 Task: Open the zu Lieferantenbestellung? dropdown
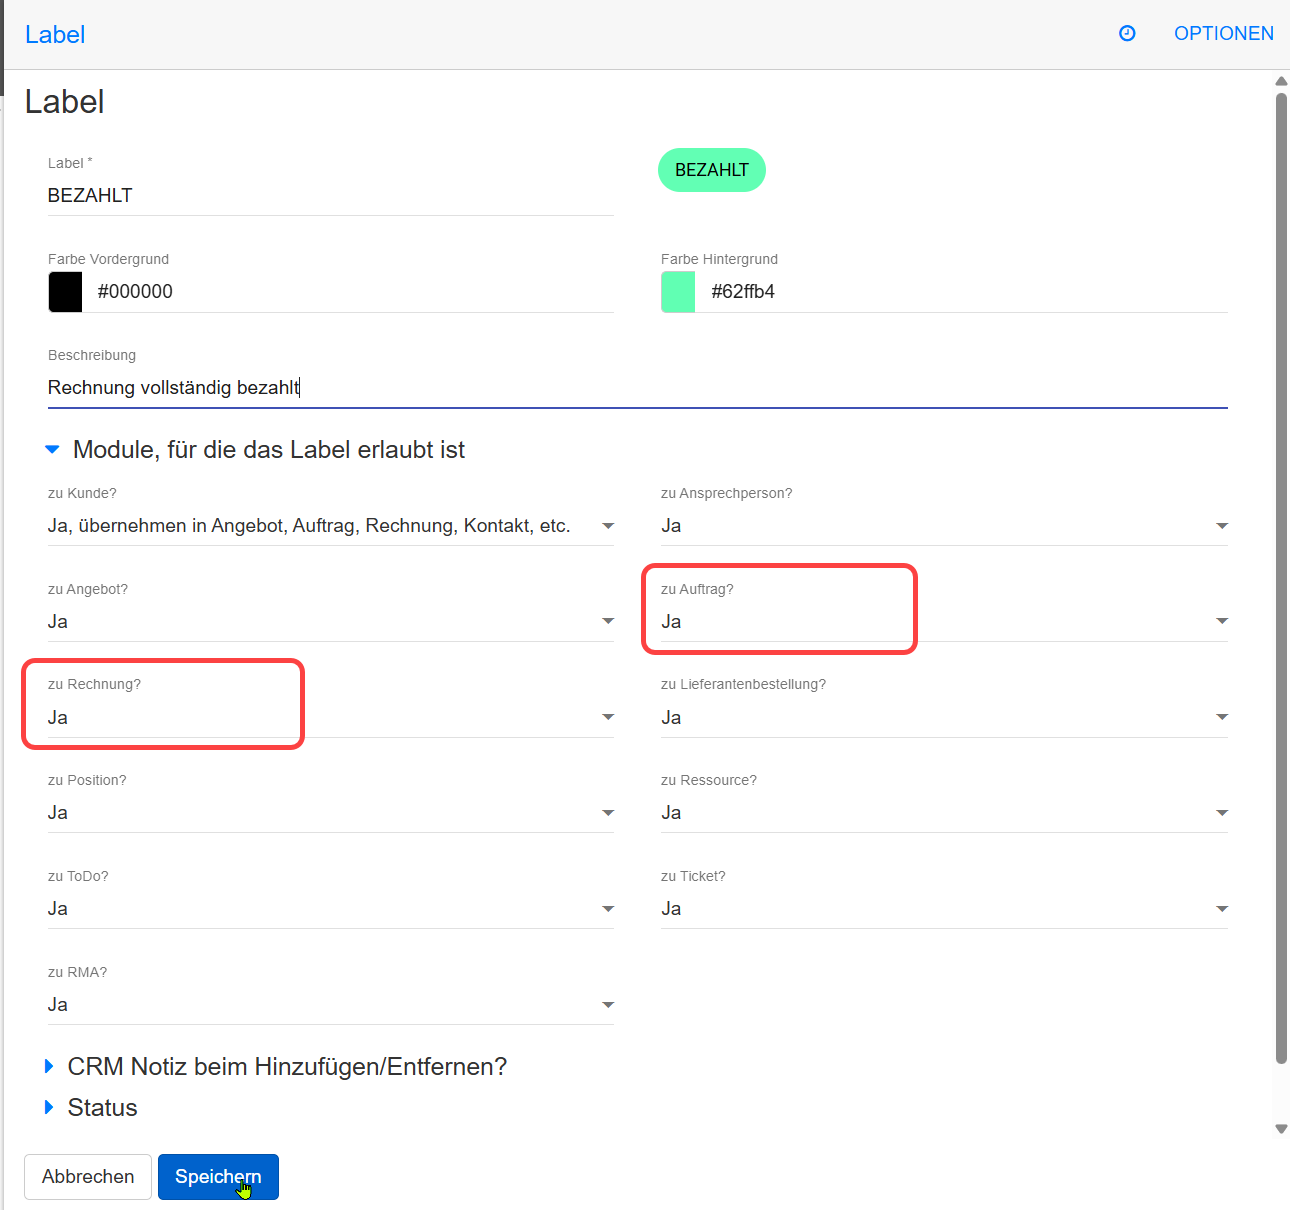(944, 718)
